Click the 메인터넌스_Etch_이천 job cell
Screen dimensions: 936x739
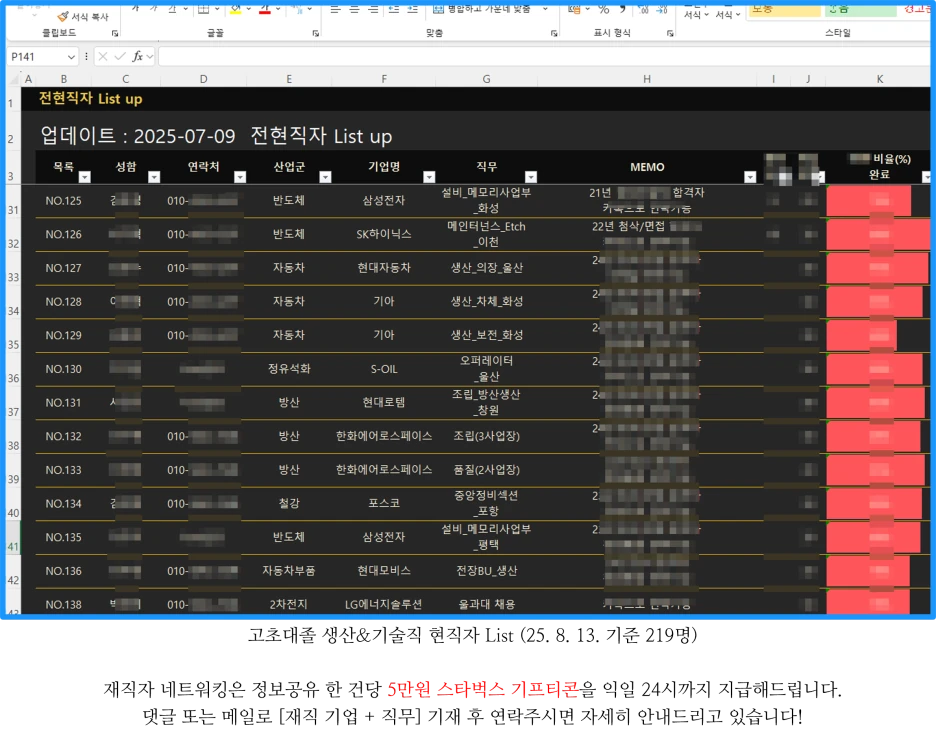coord(487,235)
